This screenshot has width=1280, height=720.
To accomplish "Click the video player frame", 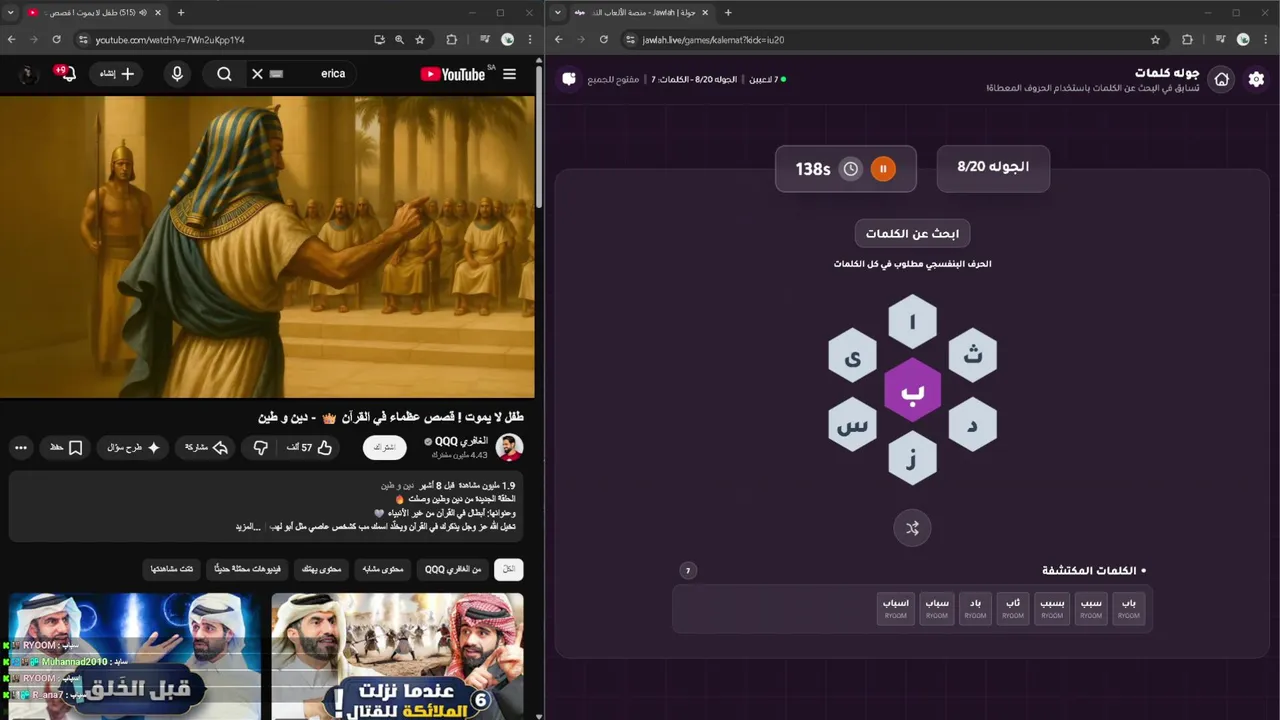I will (267, 247).
